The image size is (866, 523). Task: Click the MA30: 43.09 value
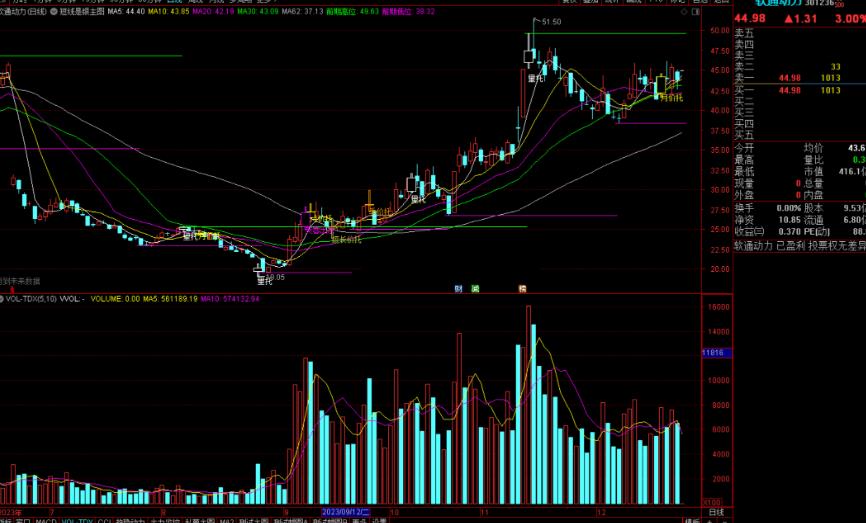pos(258,12)
